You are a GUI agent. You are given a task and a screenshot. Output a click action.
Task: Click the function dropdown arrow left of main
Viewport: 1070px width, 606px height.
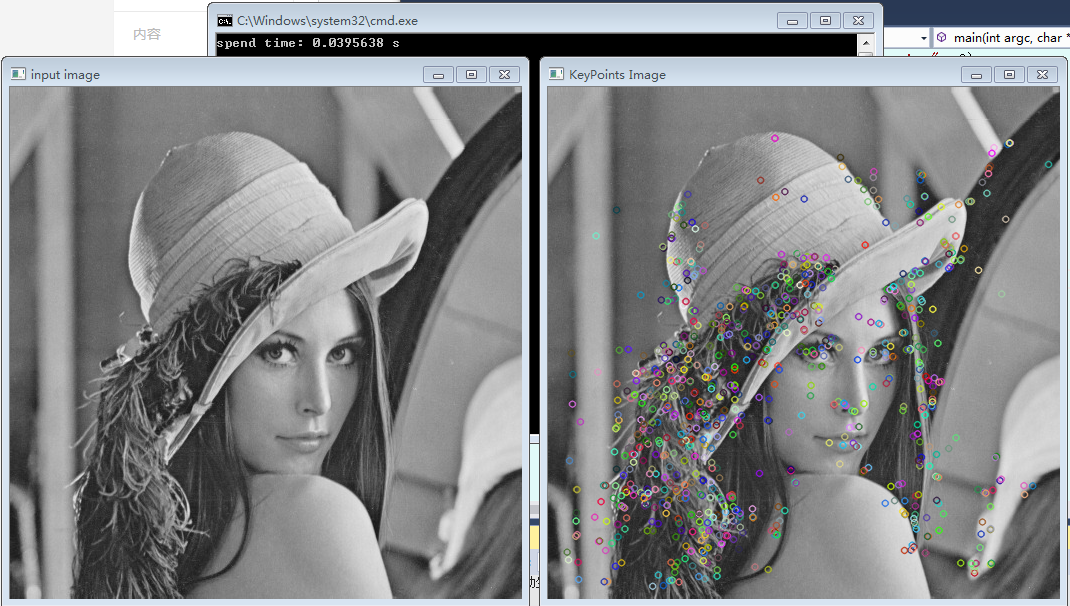click(x=923, y=38)
